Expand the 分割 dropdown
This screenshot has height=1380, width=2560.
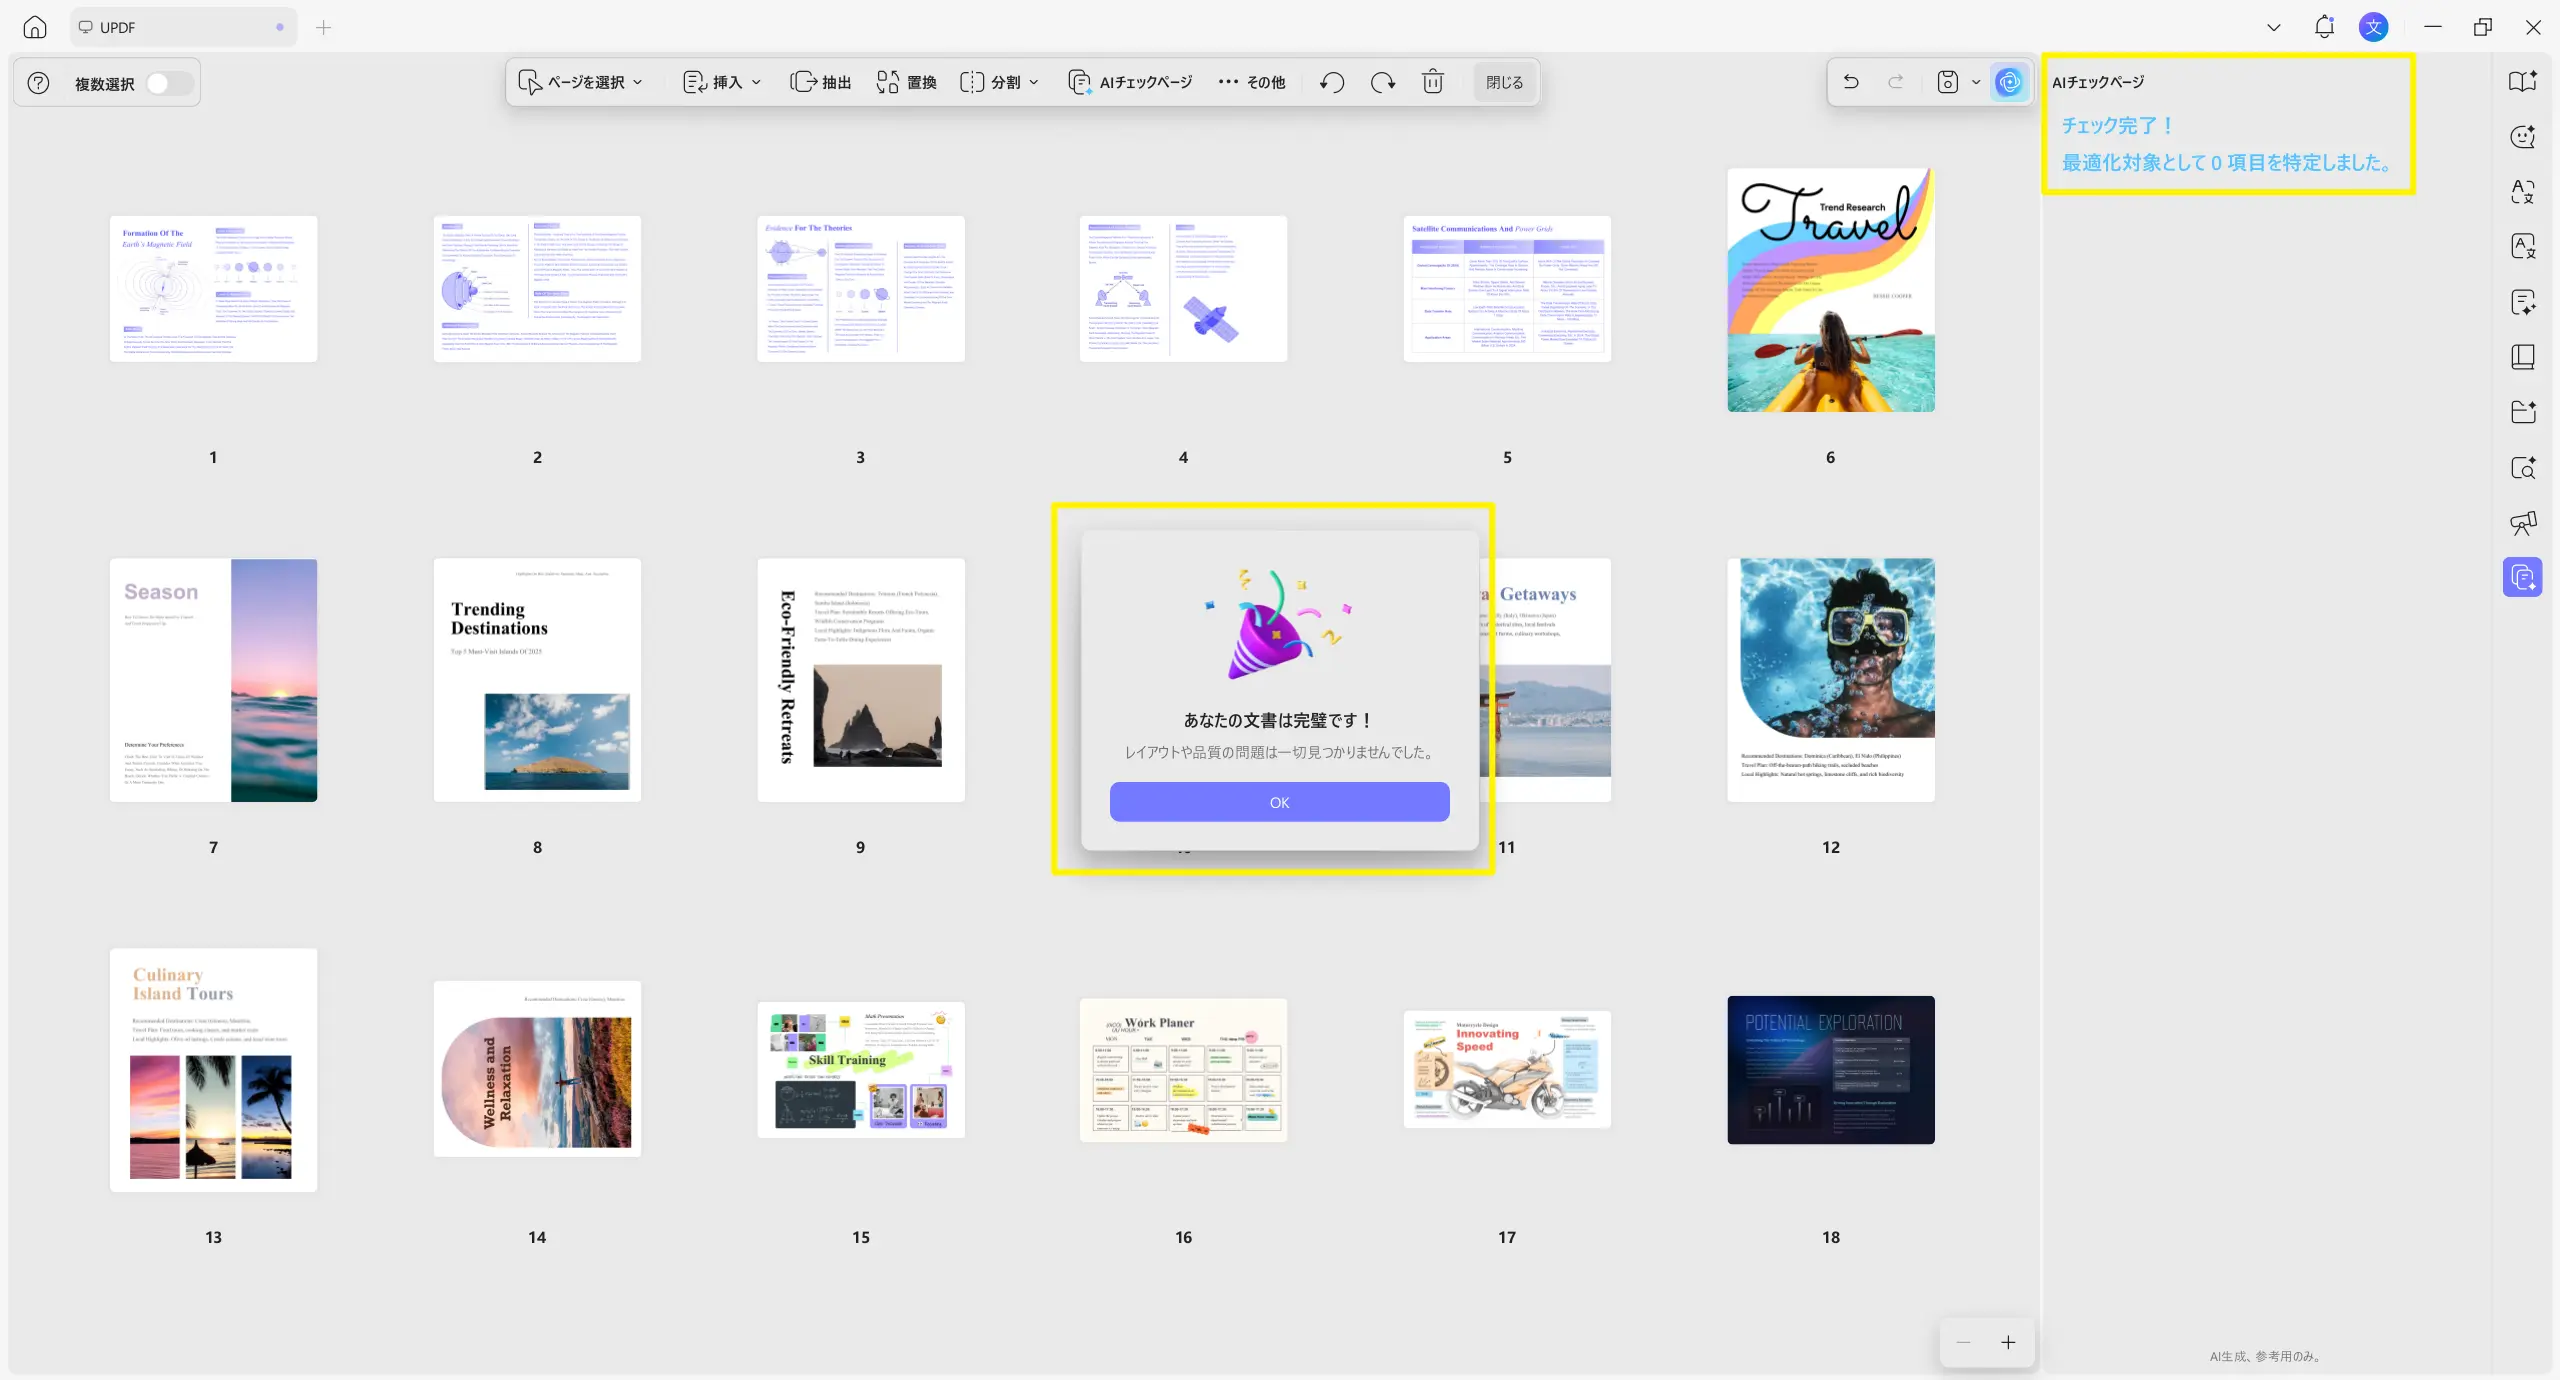pos(1000,82)
